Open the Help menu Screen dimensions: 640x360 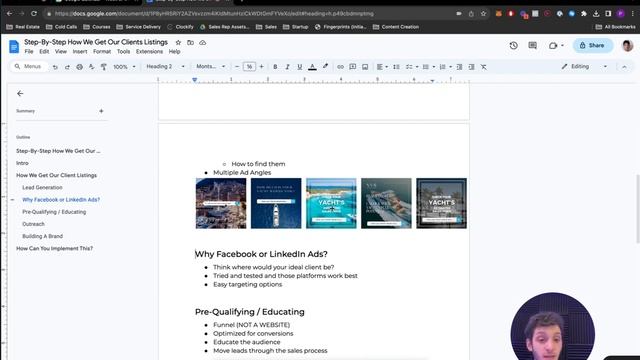174,52
